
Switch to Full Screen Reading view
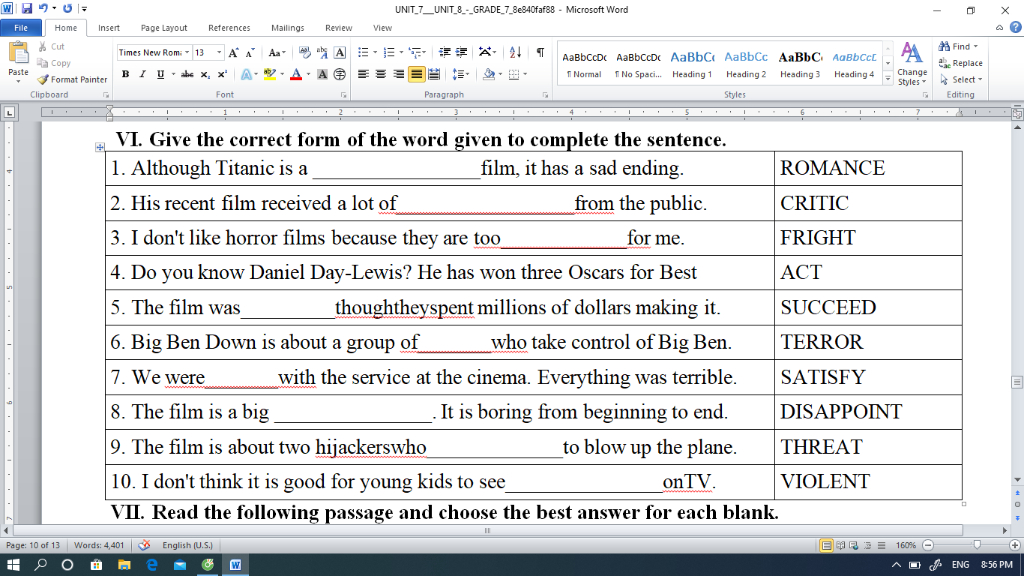tap(840, 545)
